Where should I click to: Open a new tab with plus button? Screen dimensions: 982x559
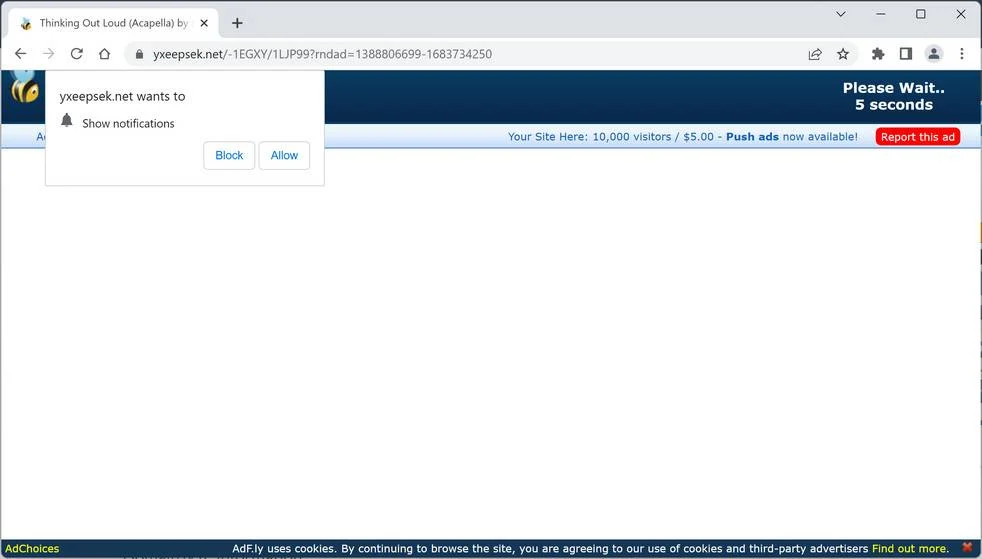point(237,23)
